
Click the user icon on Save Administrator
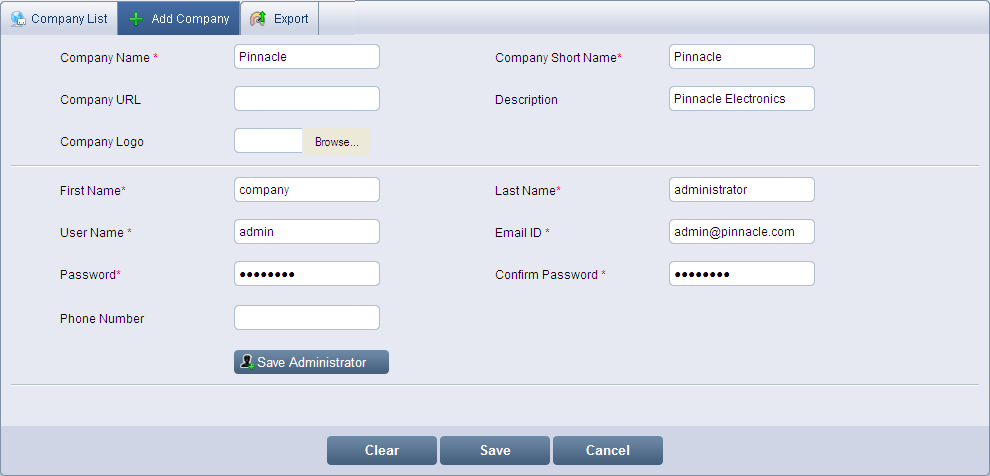pyautogui.click(x=246, y=362)
